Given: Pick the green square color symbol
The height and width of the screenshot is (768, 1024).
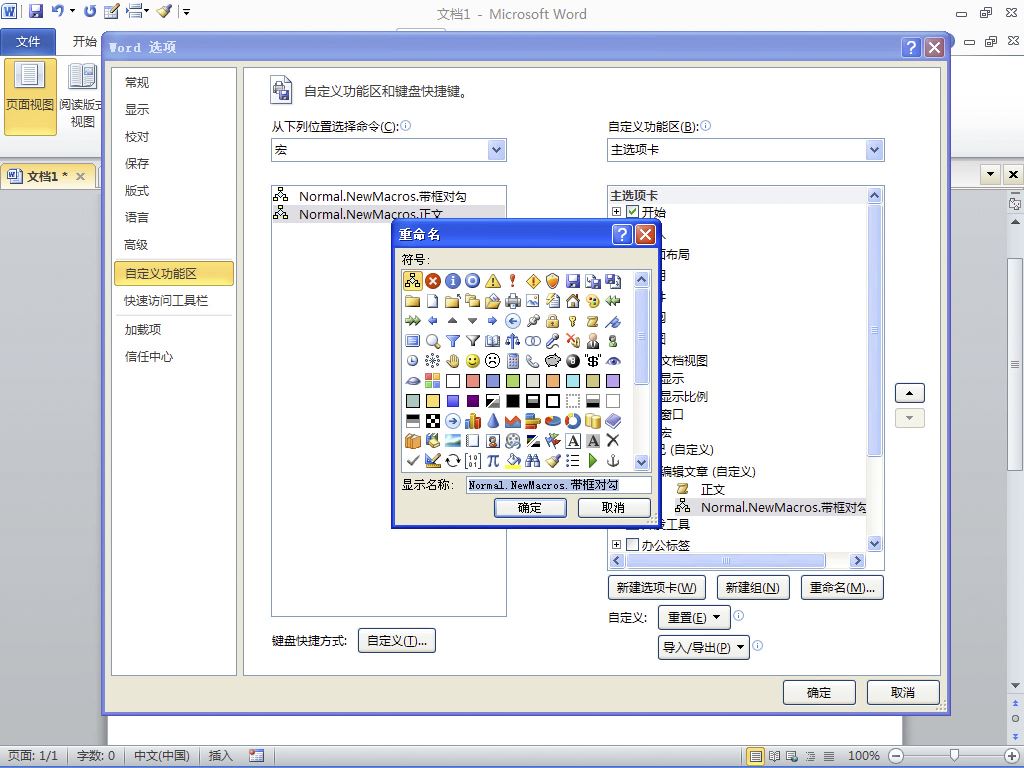Looking at the screenshot, I should click(x=513, y=381).
